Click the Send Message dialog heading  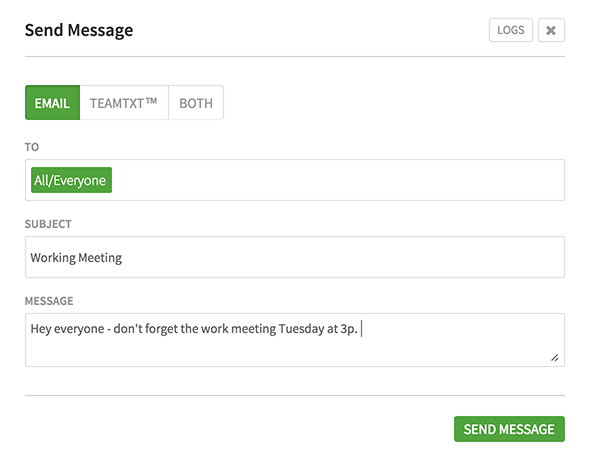coord(79,30)
